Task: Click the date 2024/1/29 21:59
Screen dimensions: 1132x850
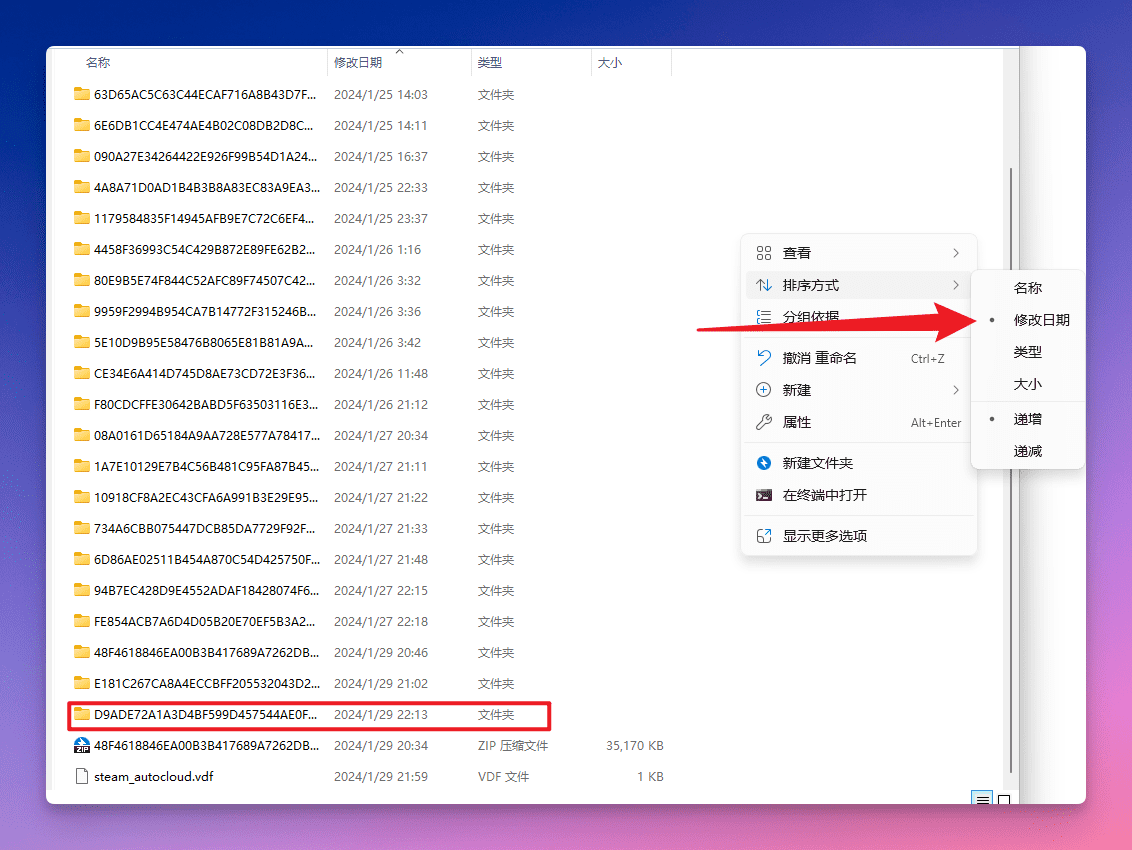Action: [380, 777]
